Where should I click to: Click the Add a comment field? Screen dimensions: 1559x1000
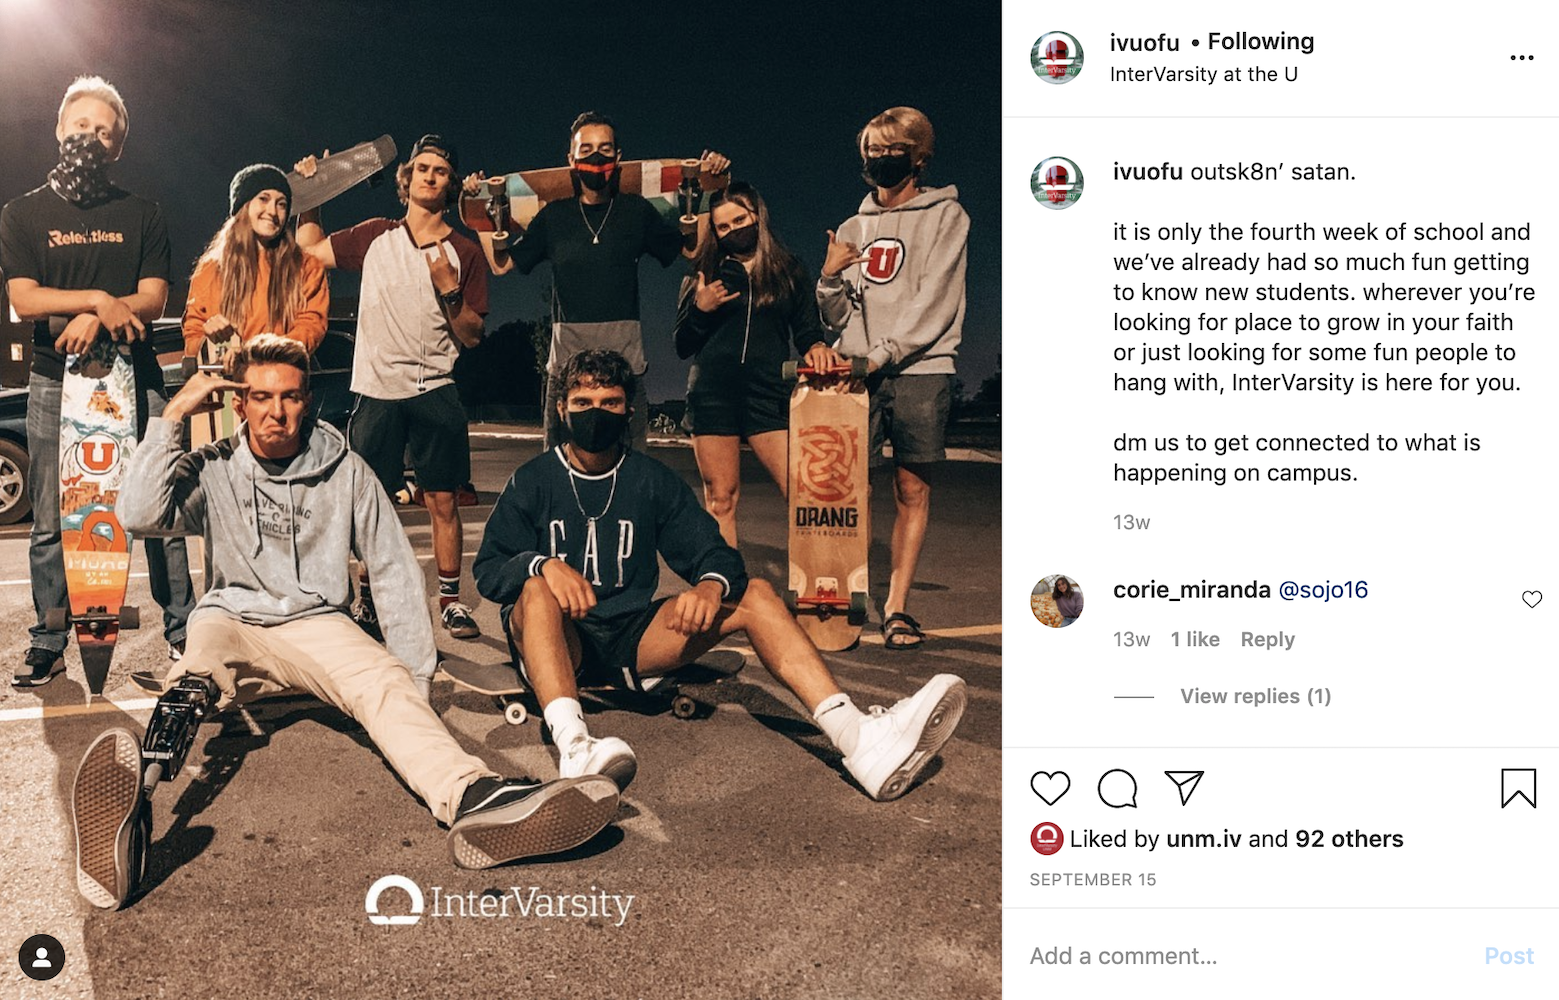(1250, 956)
